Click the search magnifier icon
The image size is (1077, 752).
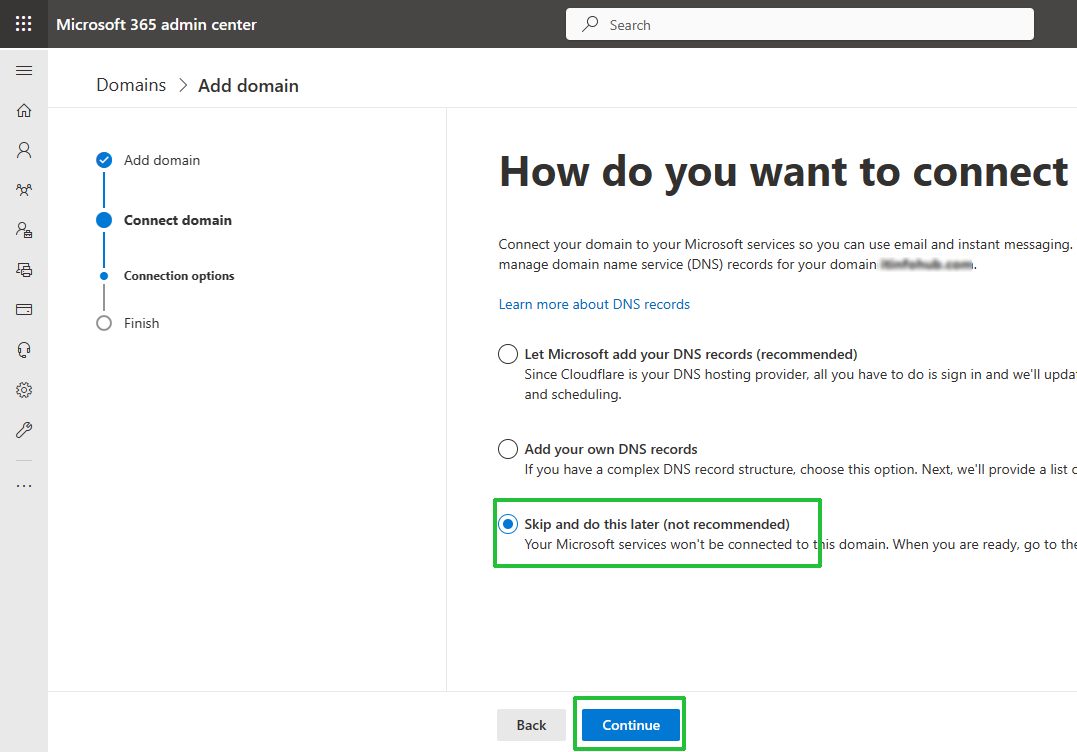pos(590,25)
